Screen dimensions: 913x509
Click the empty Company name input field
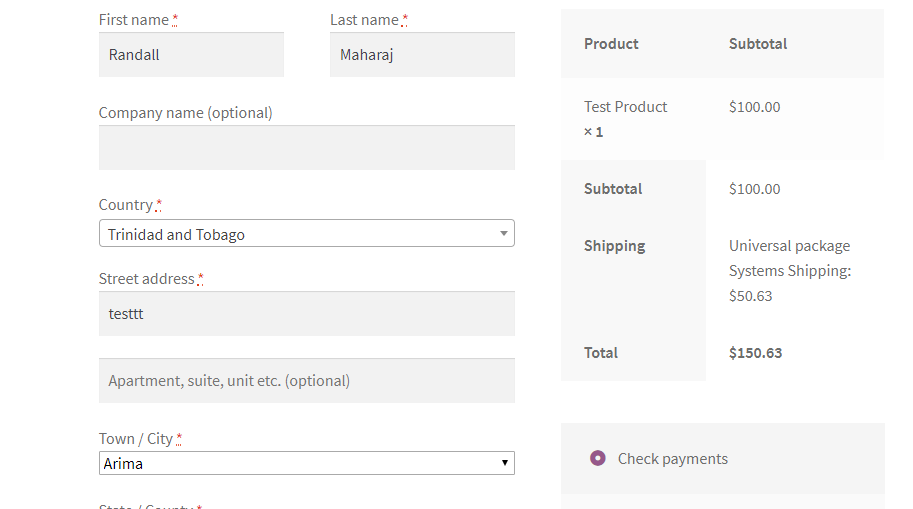click(306, 148)
